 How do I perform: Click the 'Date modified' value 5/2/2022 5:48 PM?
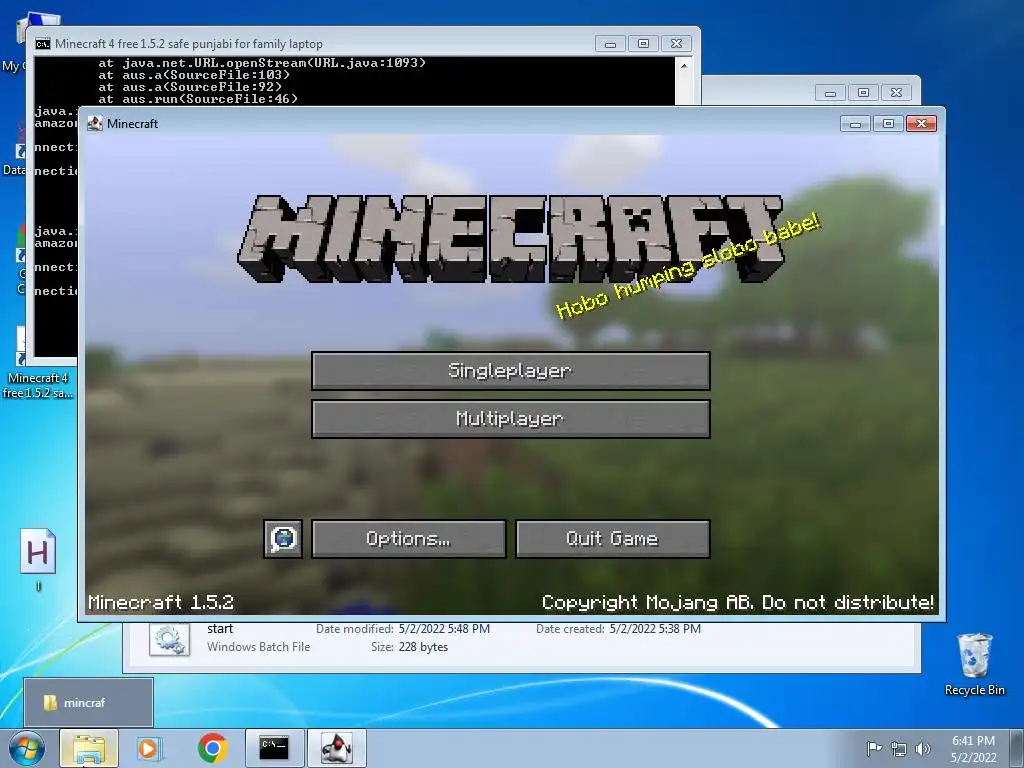click(444, 629)
